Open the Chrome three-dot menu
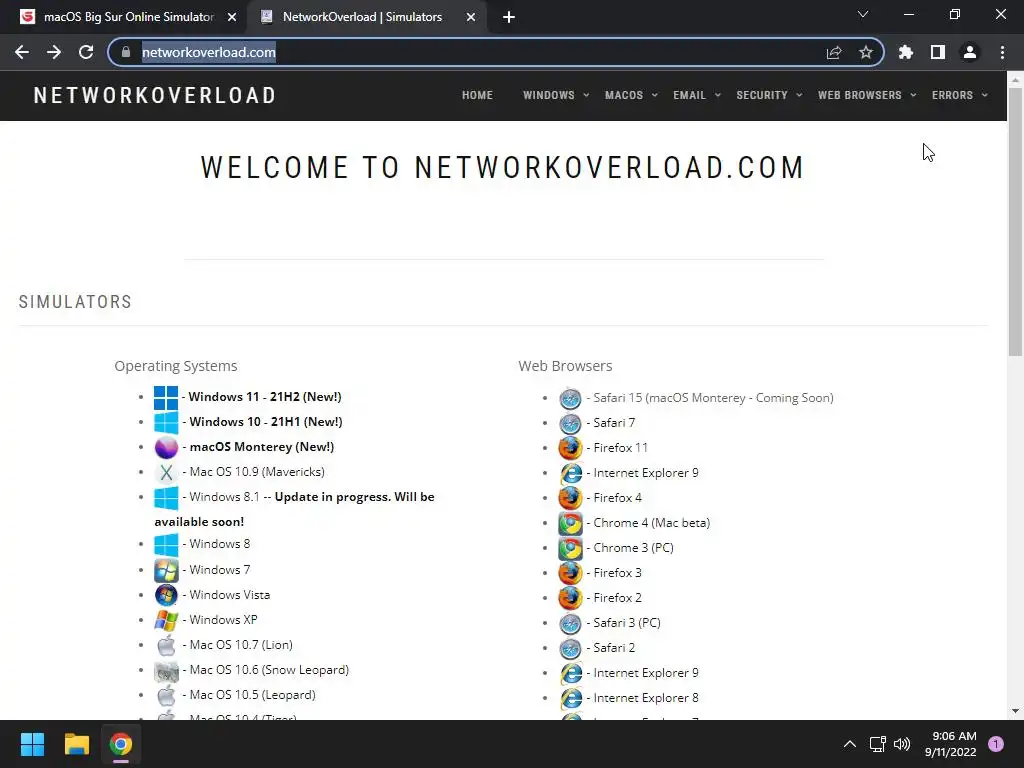 click(1002, 52)
